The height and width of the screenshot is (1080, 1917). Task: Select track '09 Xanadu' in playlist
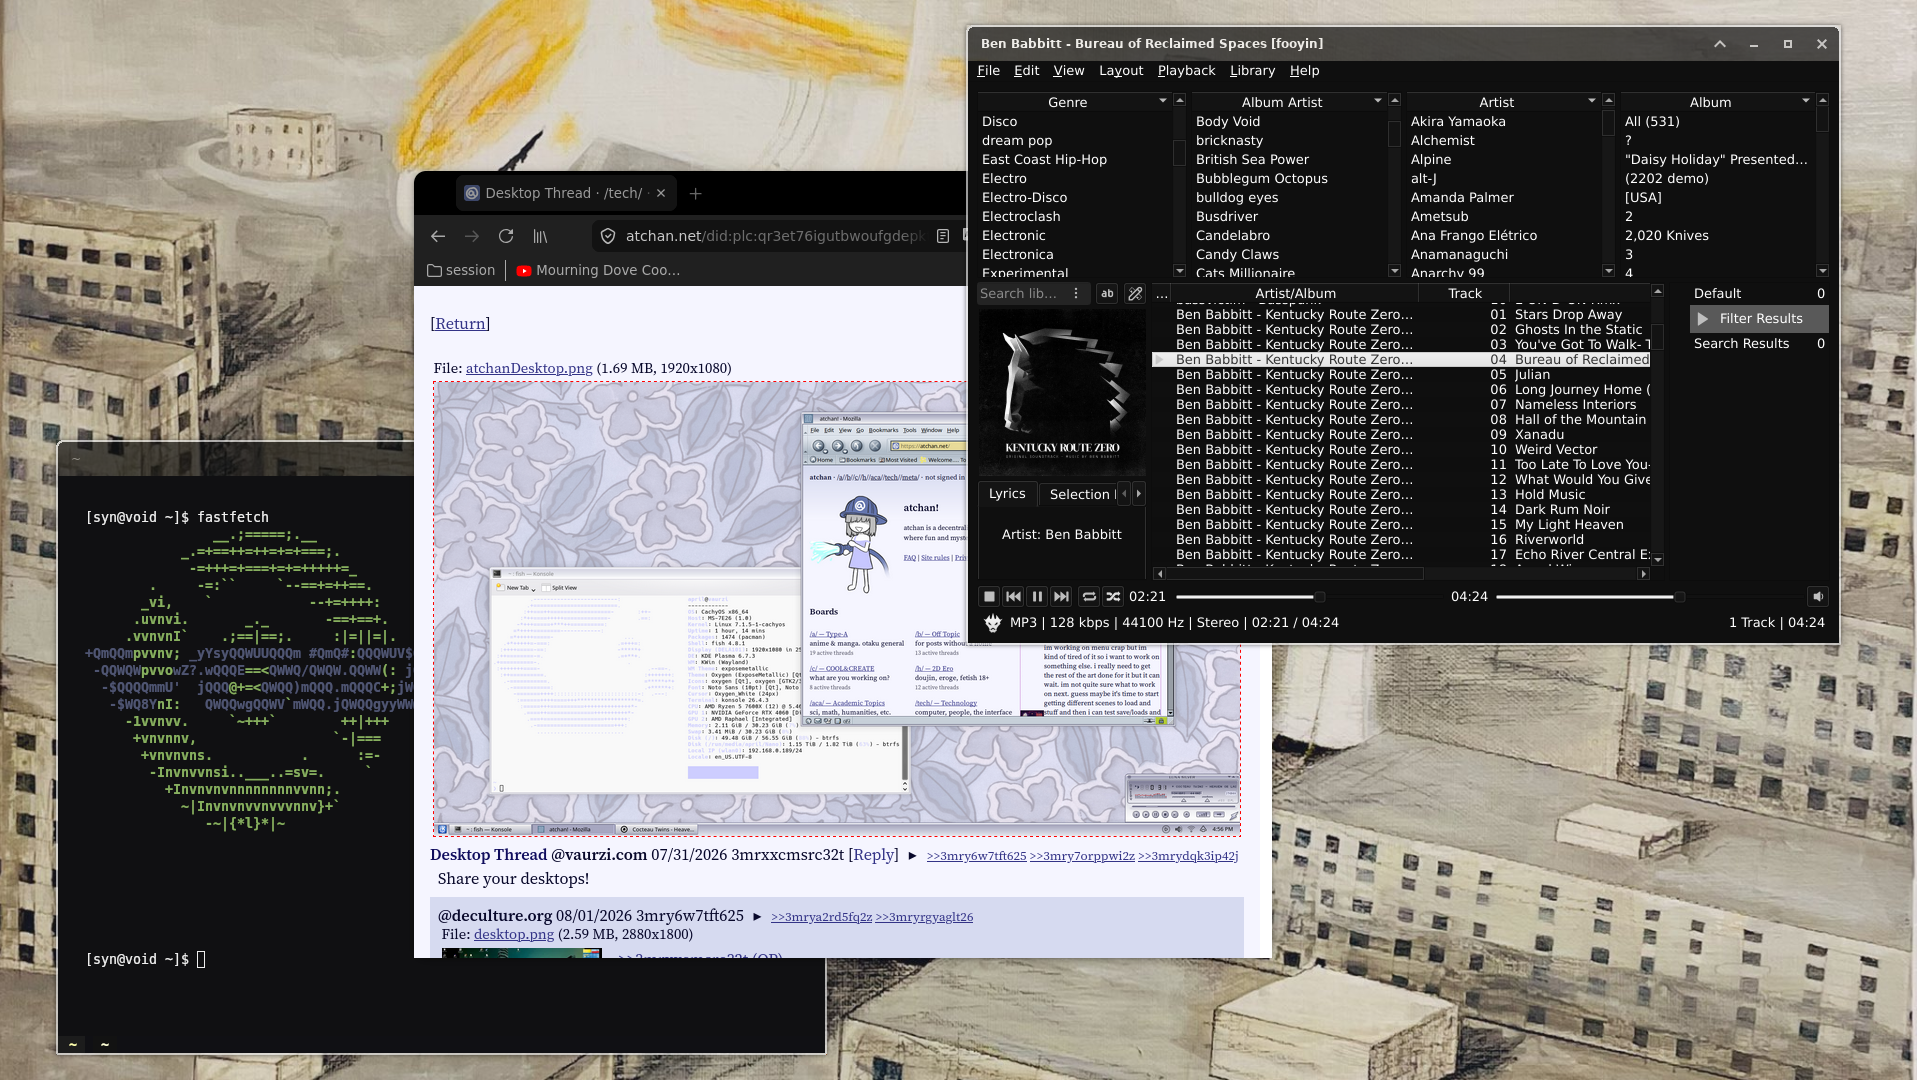pyautogui.click(x=1400, y=435)
